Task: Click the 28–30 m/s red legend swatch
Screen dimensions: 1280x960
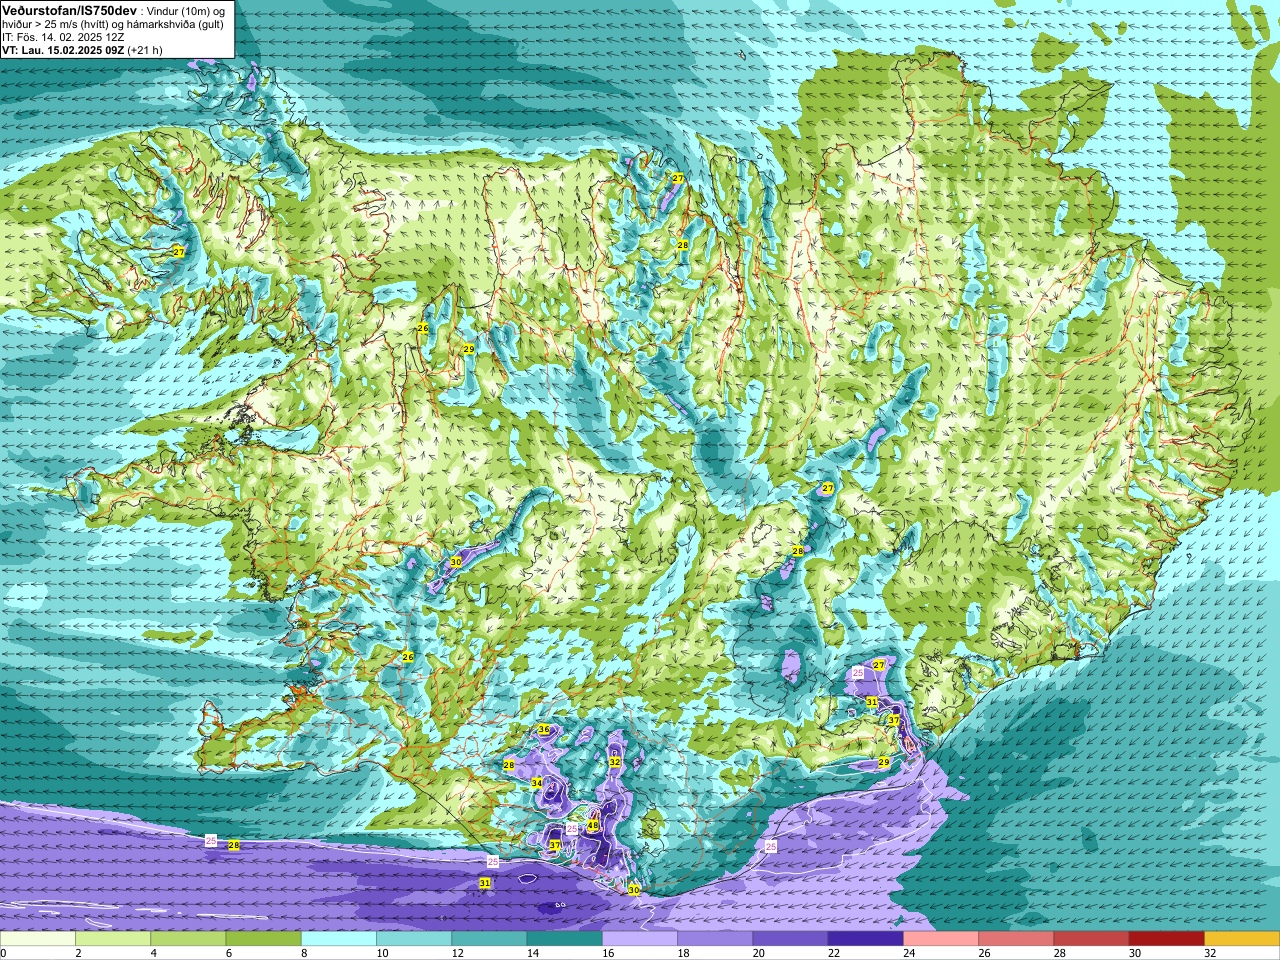Action: [1091, 939]
